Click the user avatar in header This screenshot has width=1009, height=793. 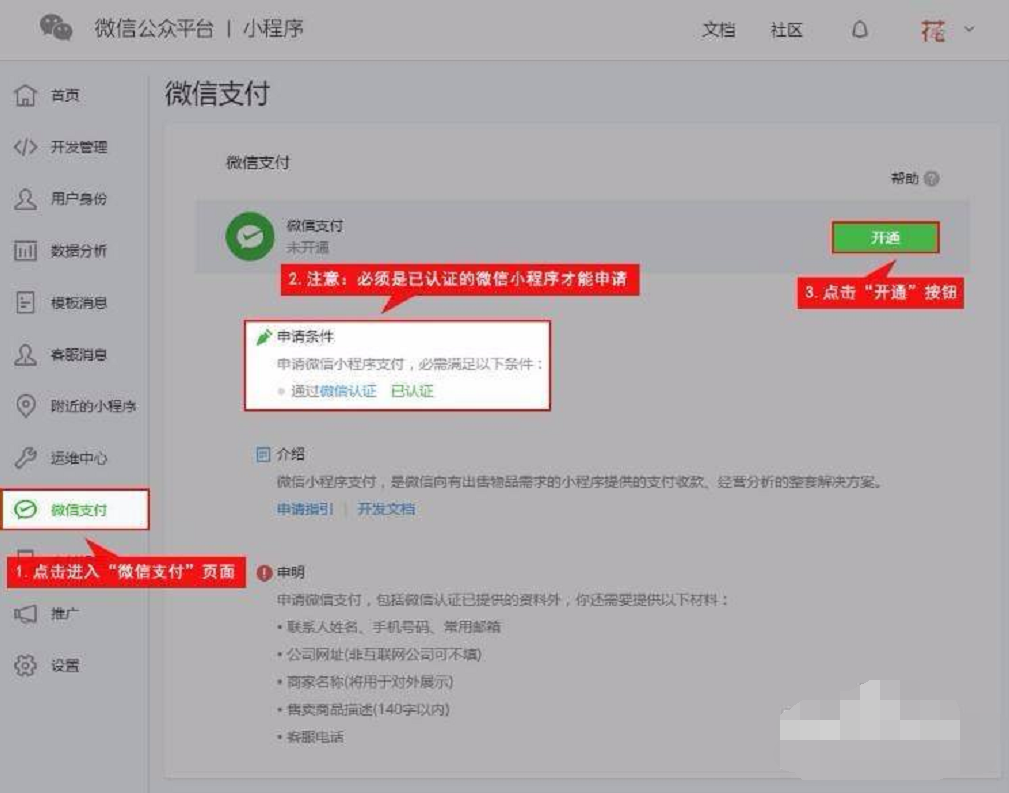click(x=933, y=30)
